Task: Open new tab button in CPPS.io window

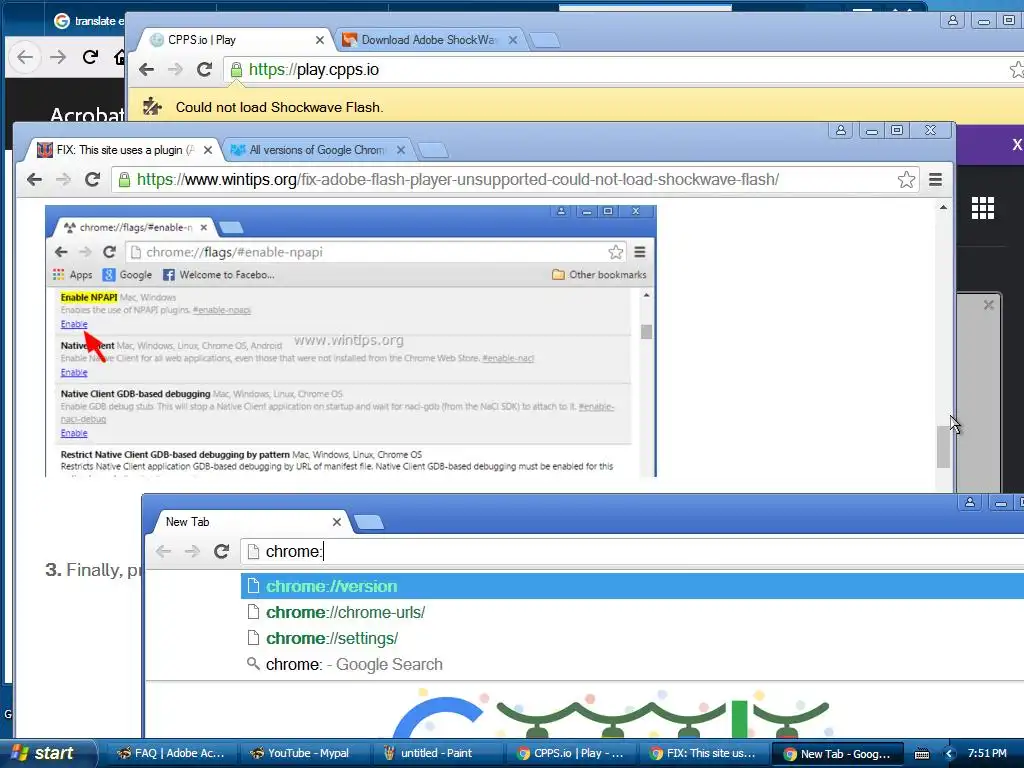Action: (x=545, y=40)
